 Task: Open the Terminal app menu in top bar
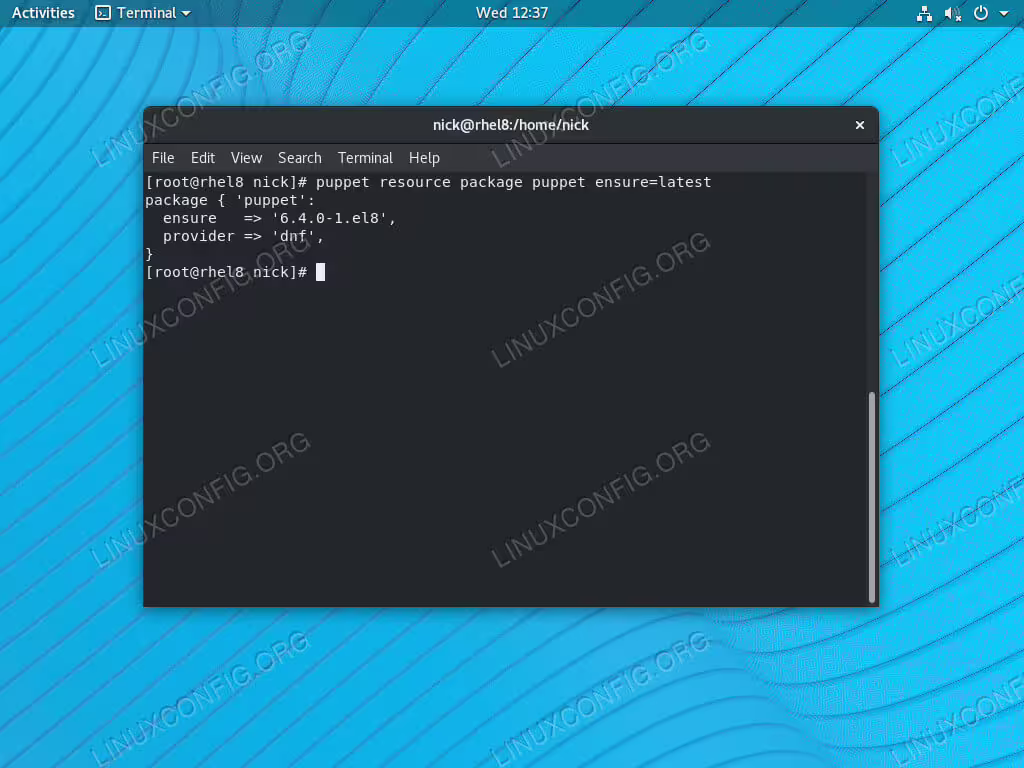(143, 13)
